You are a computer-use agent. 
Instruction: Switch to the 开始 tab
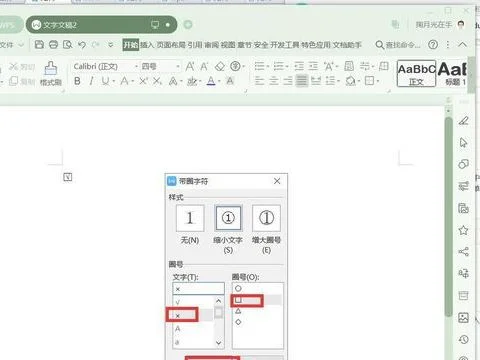[131, 45]
